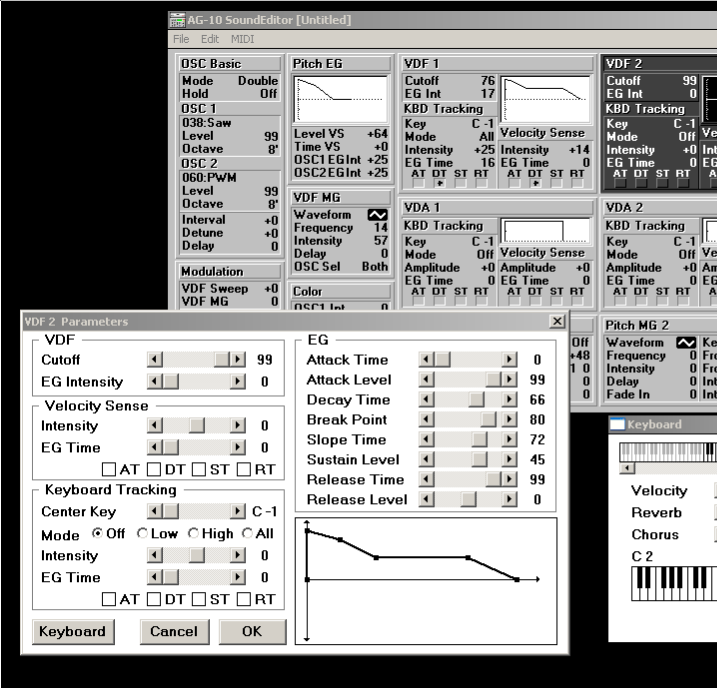Click the Decay Time slider thumb

(x=476, y=400)
